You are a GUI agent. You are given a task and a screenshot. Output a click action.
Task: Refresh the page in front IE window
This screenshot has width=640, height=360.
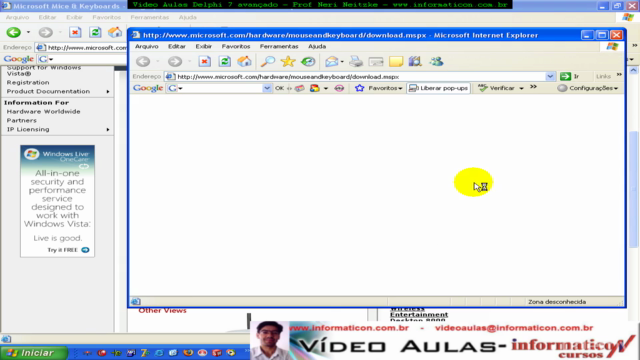tap(224, 62)
